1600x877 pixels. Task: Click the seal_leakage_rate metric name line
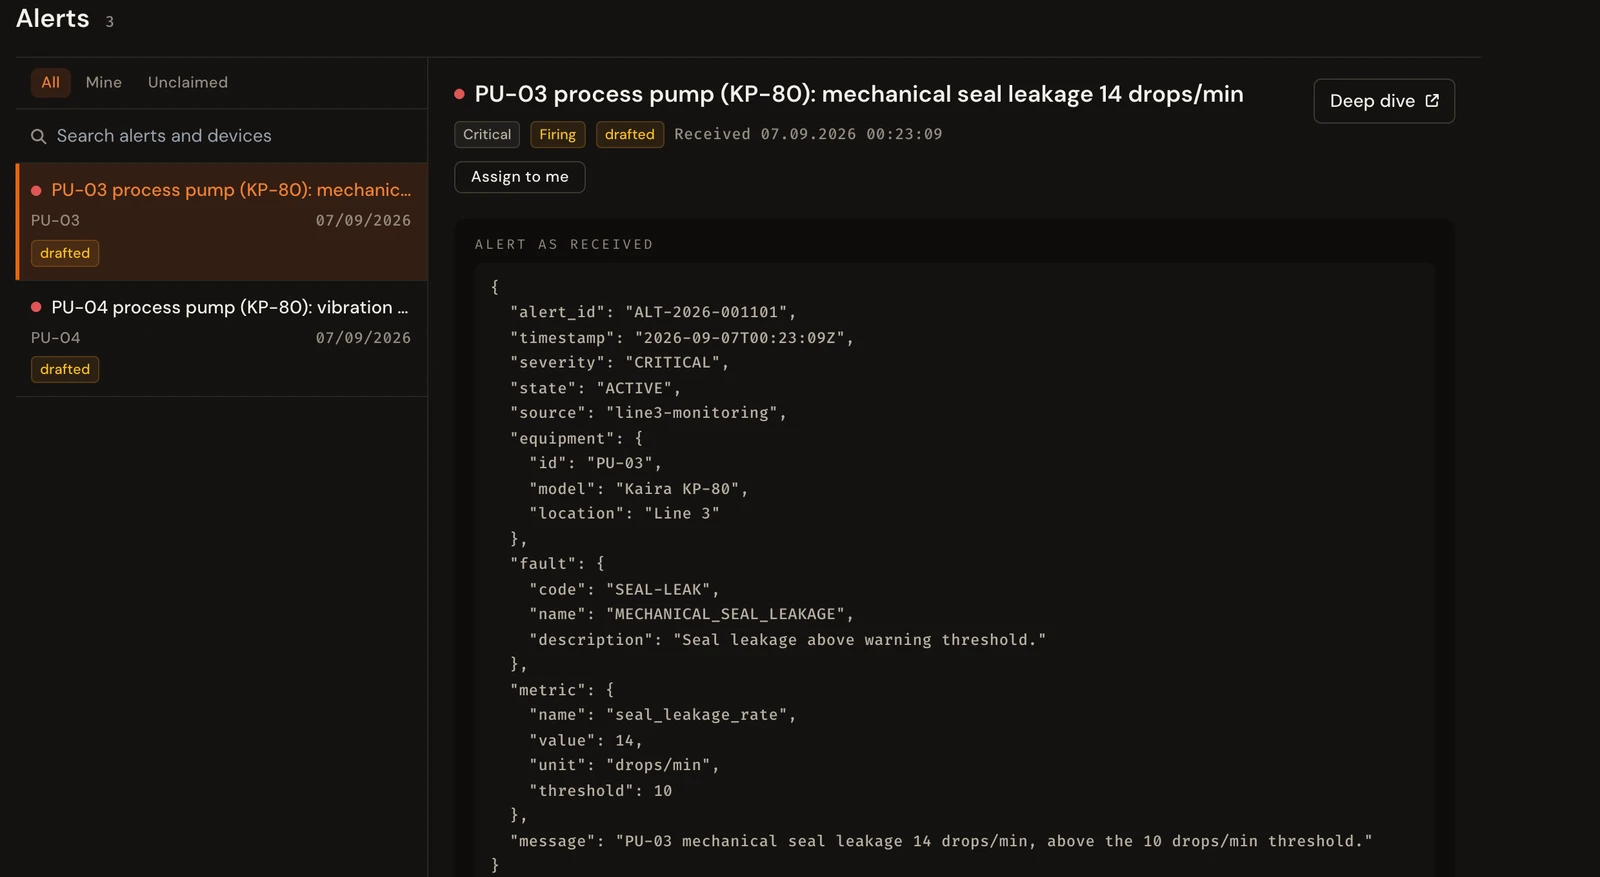[x=663, y=714]
